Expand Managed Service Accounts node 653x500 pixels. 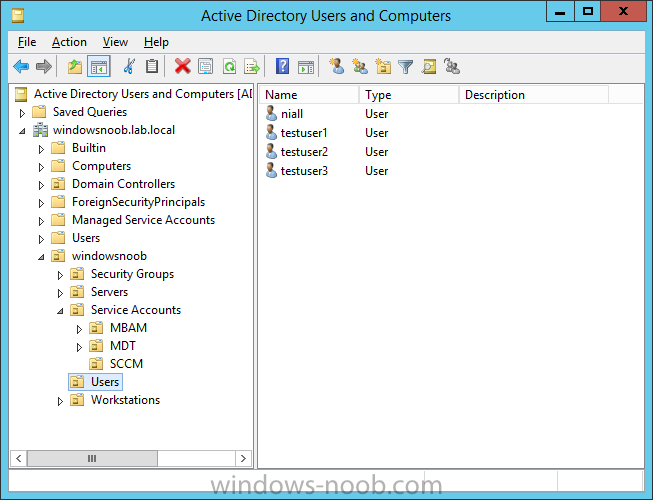[x=41, y=221]
